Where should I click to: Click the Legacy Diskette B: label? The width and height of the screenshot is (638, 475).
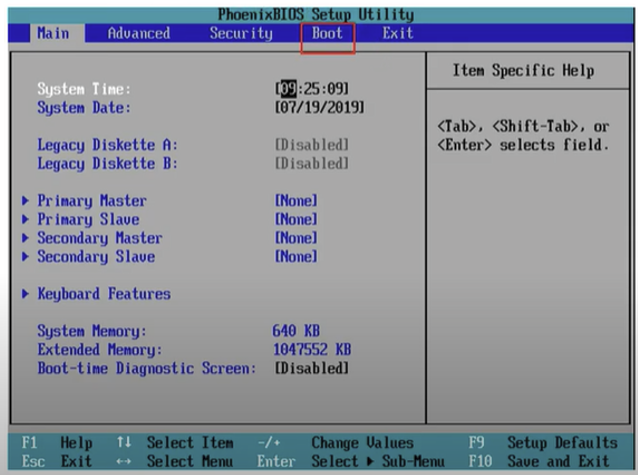pos(107,164)
